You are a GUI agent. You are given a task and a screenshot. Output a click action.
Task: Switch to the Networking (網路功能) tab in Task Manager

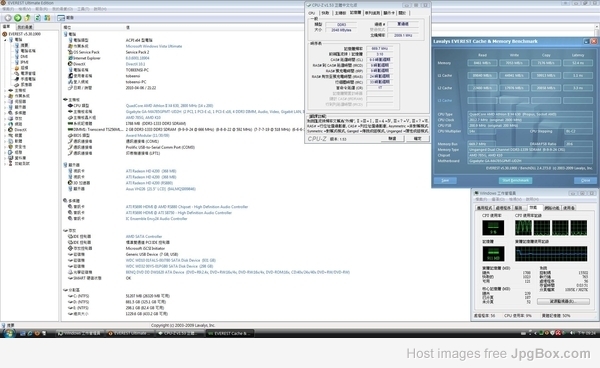[552, 208]
